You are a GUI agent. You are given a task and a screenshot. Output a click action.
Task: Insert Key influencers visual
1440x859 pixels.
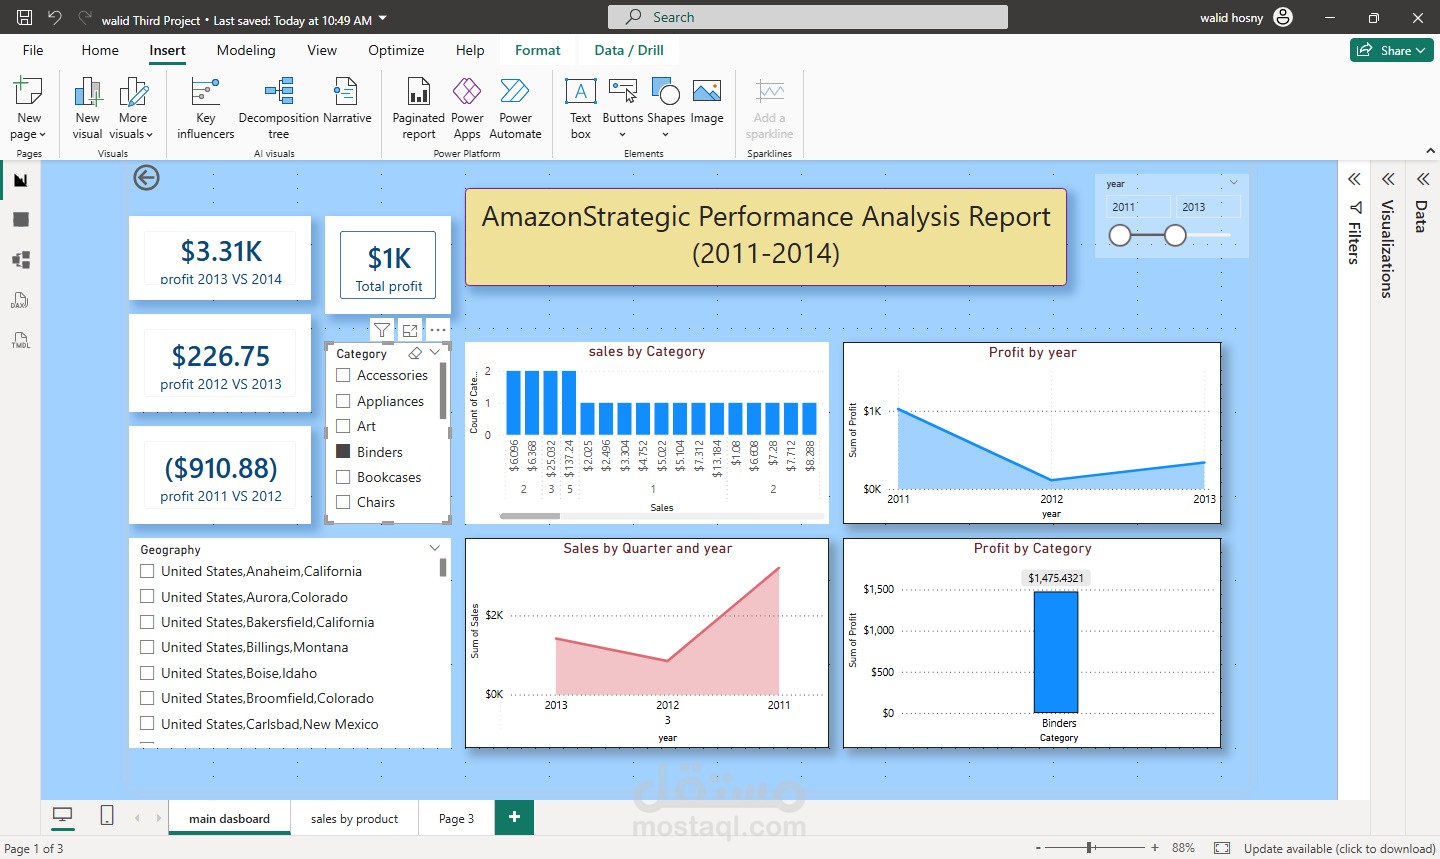tap(205, 109)
